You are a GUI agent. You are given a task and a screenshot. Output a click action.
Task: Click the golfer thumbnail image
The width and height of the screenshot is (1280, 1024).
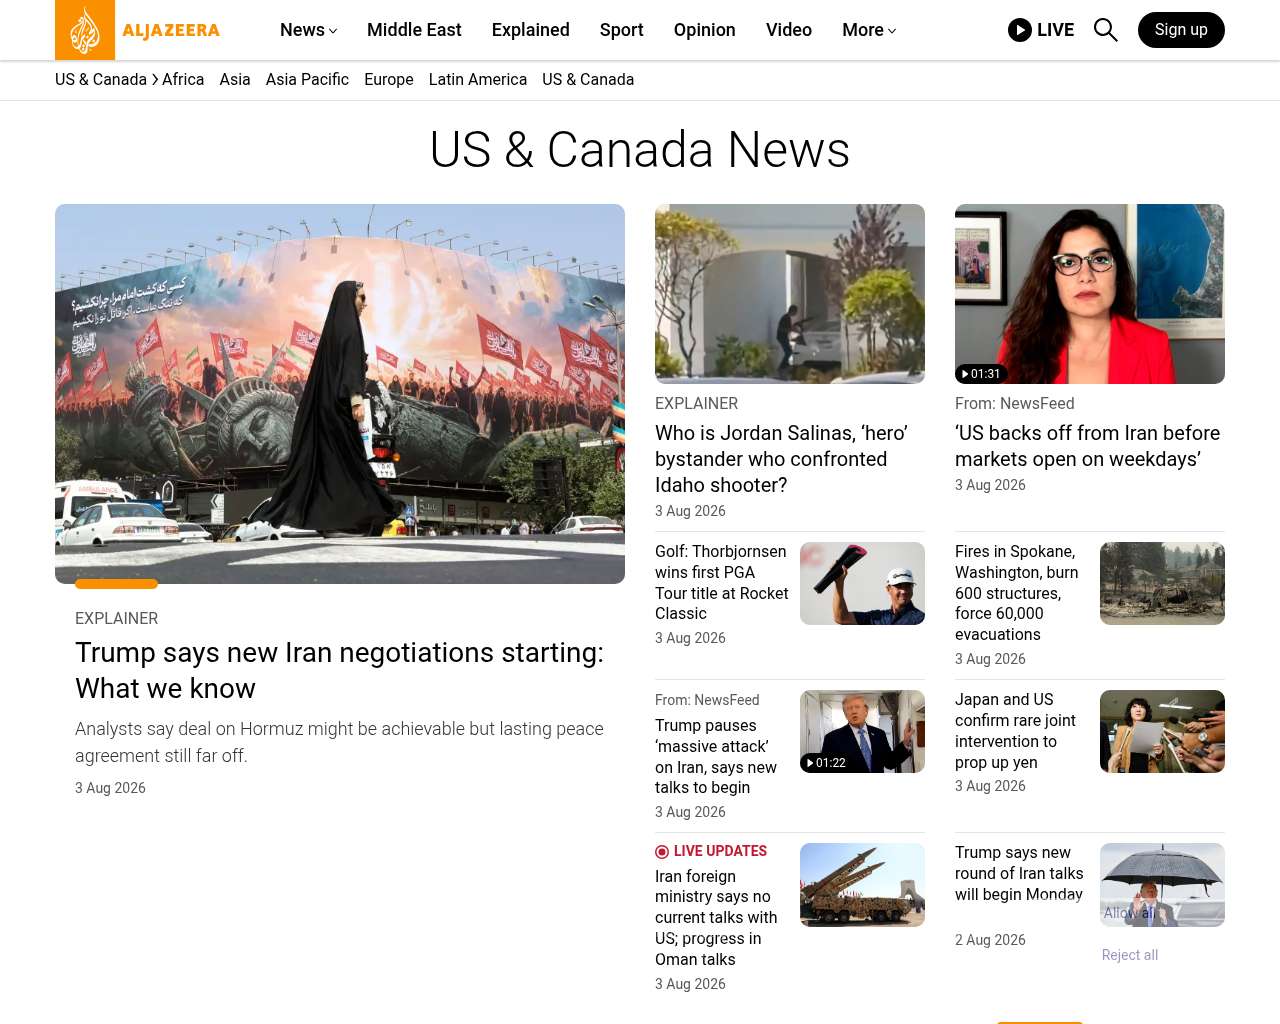(862, 584)
